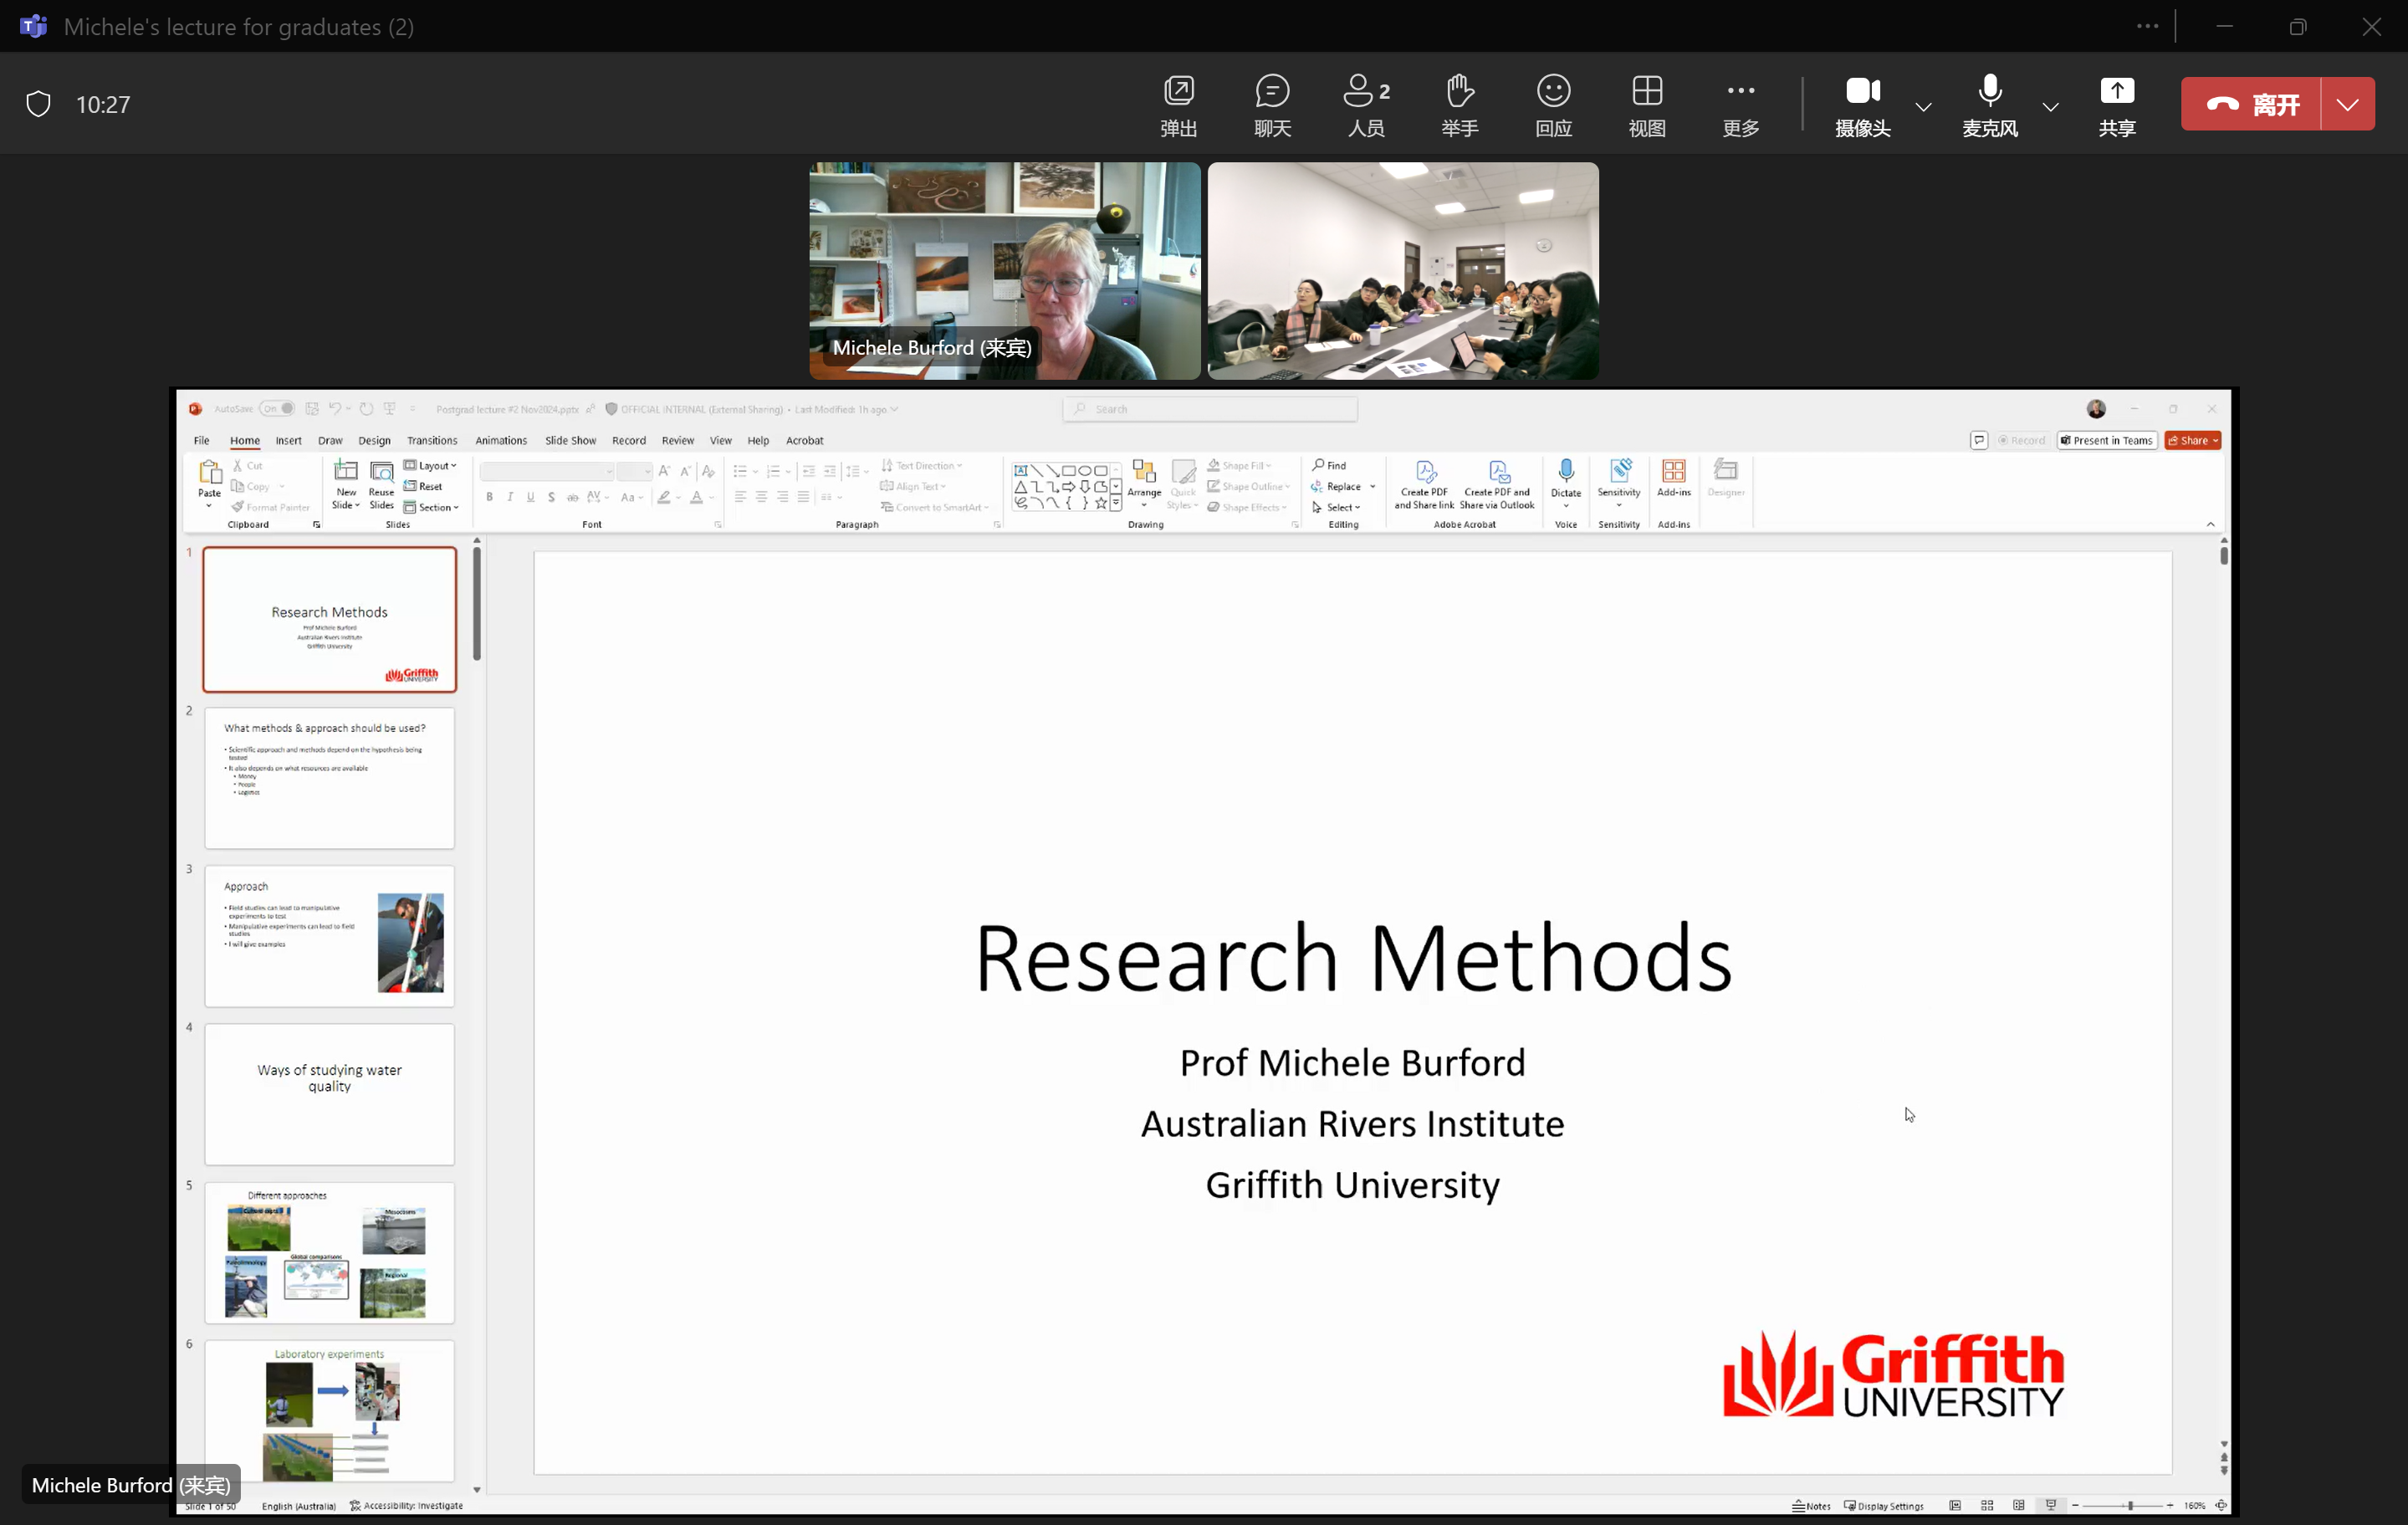Image resolution: width=2408 pixels, height=1525 pixels.
Task: Toggle AutoSave switch in PowerPoint
Action: point(277,409)
